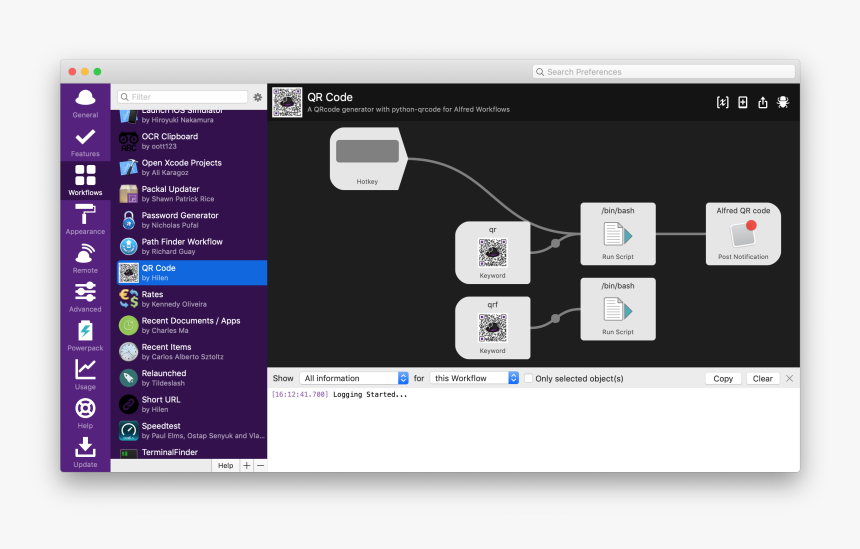860x549 pixels.
Task: Select the Alfred QR code Post Notification node
Action: 743,234
